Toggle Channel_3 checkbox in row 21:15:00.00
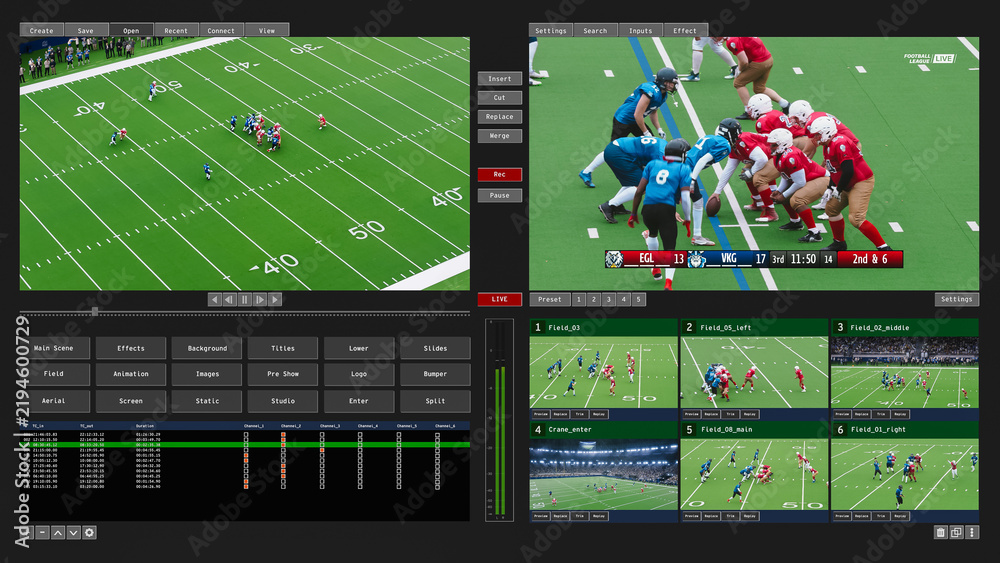The width and height of the screenshot is (1000, 563). pos(322,450)
